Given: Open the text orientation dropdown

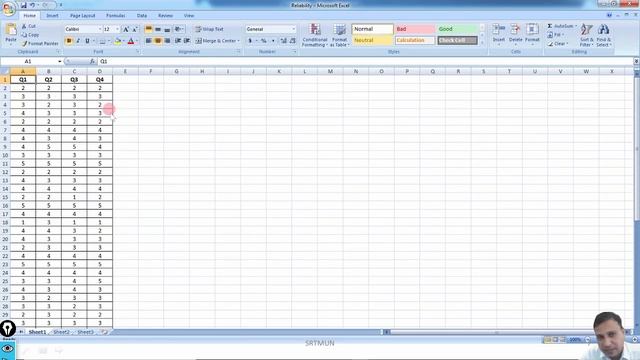Looking at the screenshot, I should click(x=179, y=29).
